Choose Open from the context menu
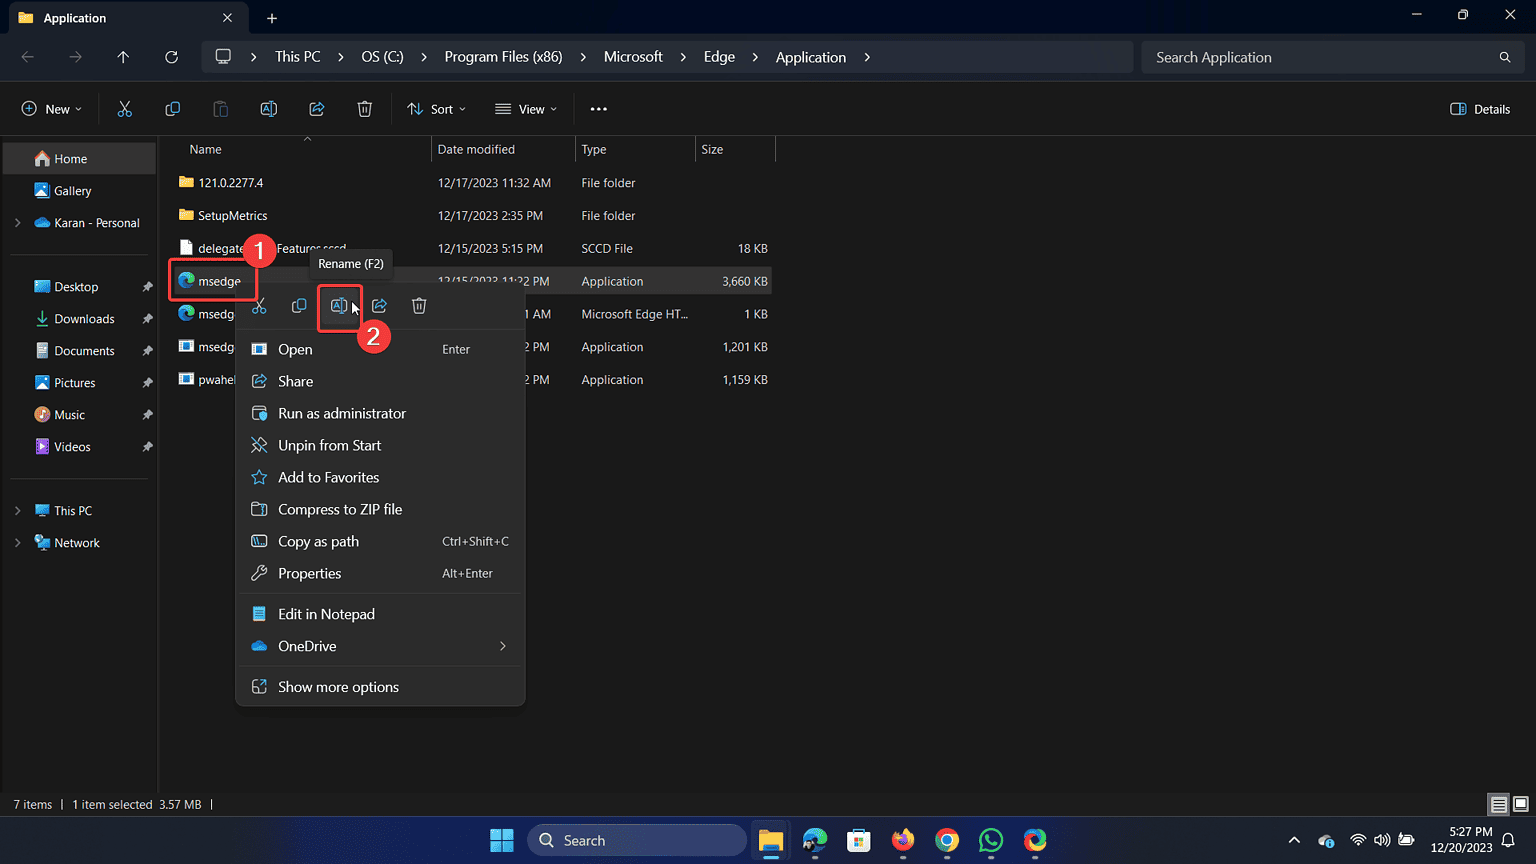This screenshot has width=1536, height=864. (x=380, y=349)
